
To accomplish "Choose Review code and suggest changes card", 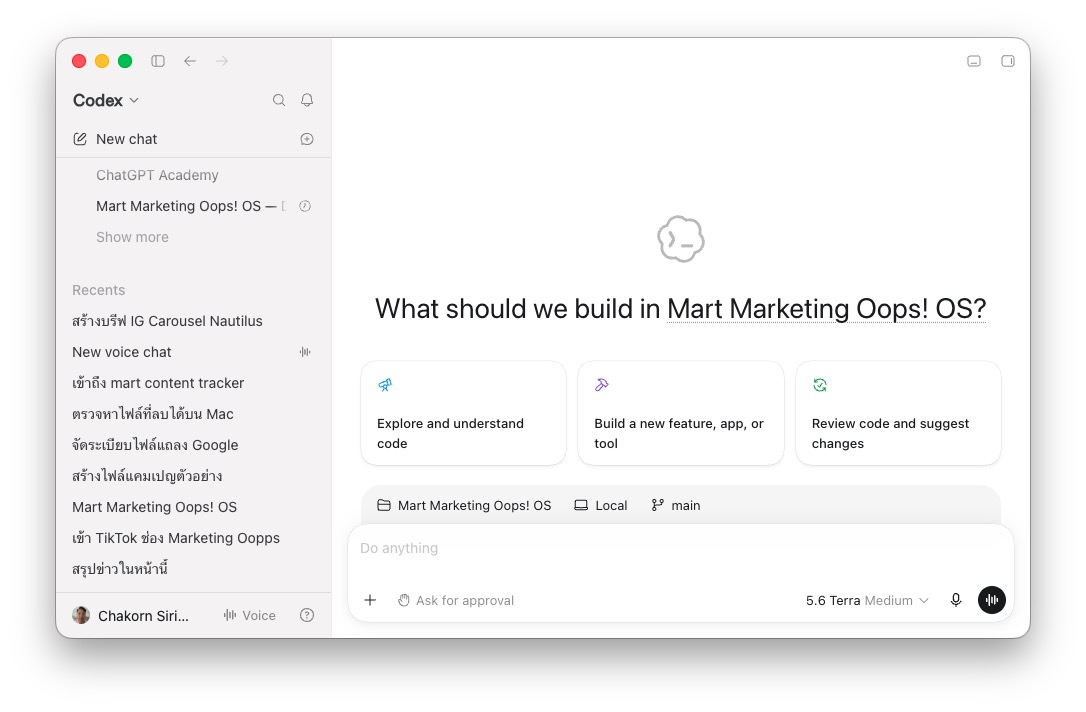I will click(x=898, y=413).
